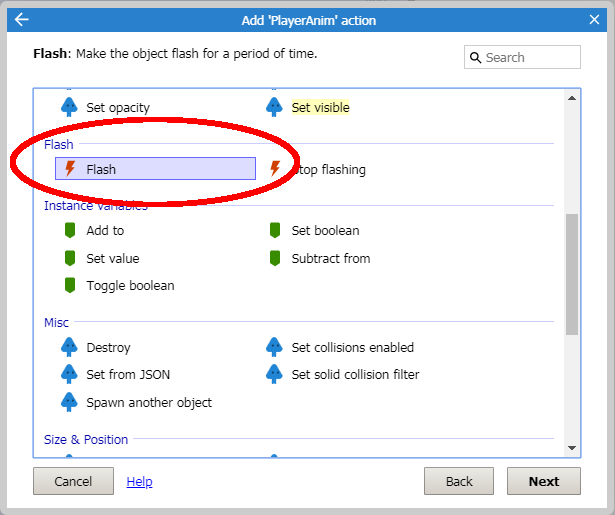Viewport: 615px width, 515px height.
Task: Click the back arrow in title bar
Action: coord(22,19)
